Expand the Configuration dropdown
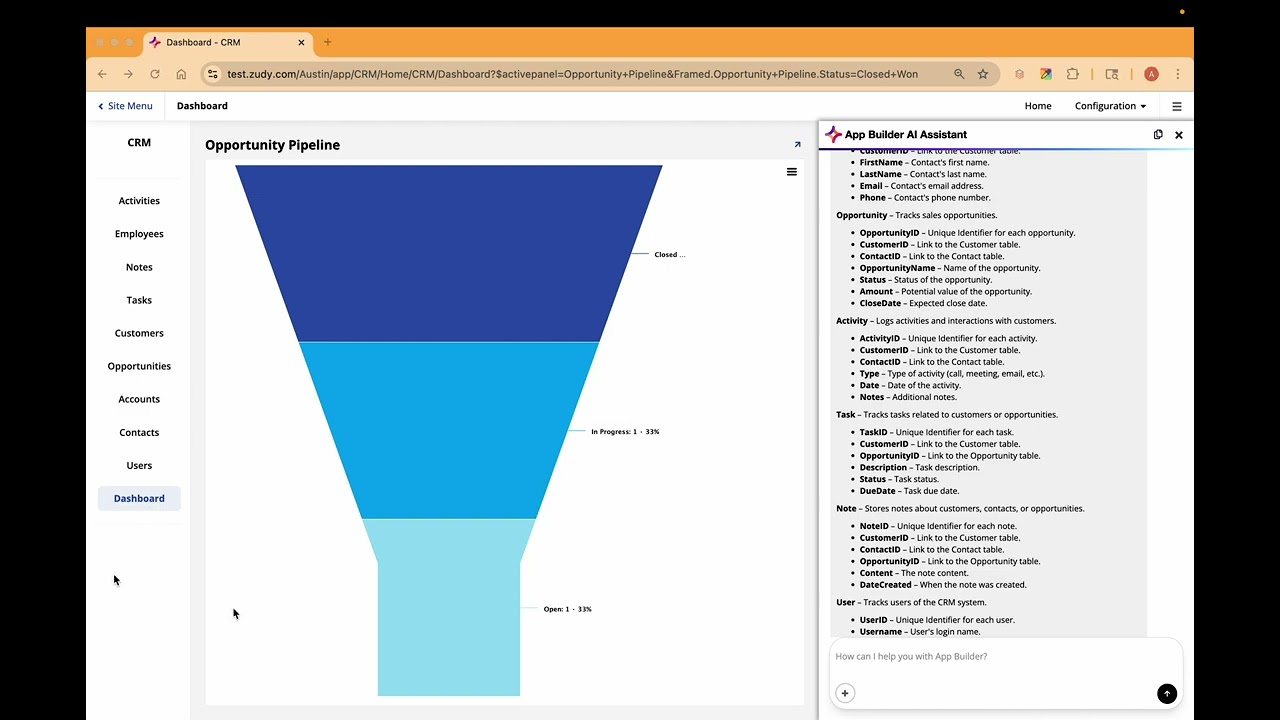Viewport: 1280px width, 720px height. [x=1110, y=106]
